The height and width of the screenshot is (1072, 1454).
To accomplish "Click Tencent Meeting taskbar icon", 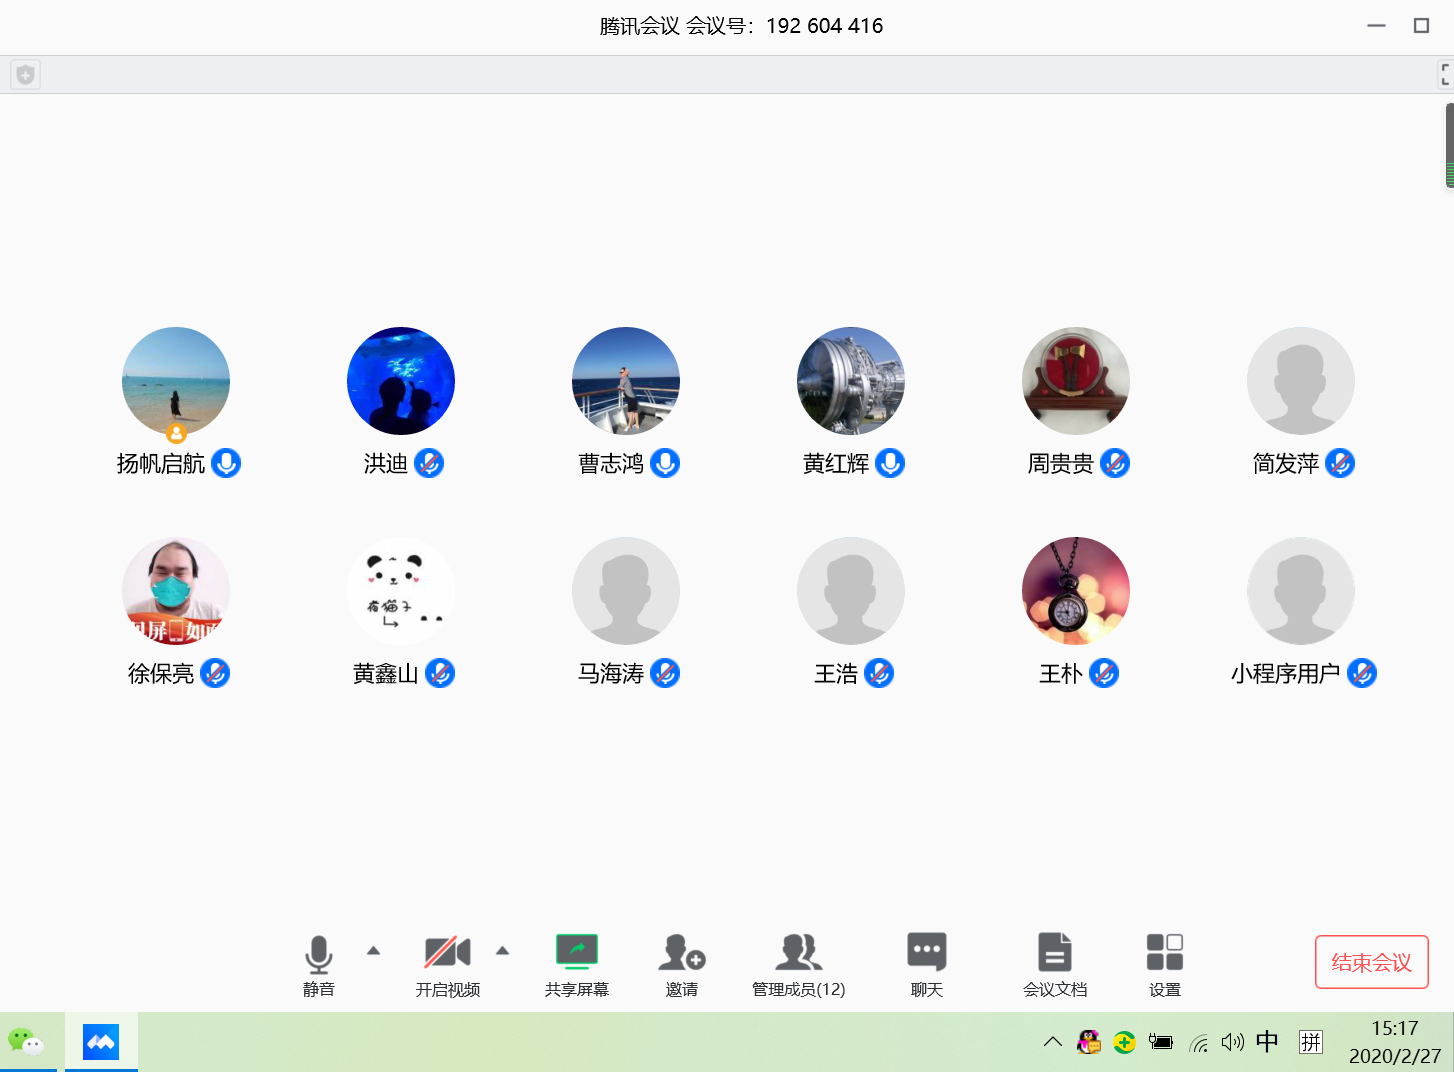I will [x=101, y=1042].
